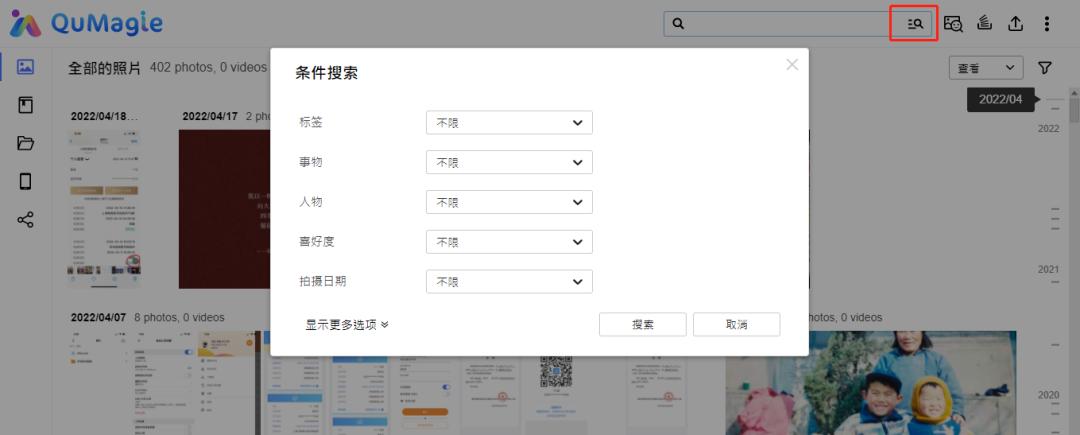
Task: Expand the 人物 dropdown
Action: pos(509,202)
